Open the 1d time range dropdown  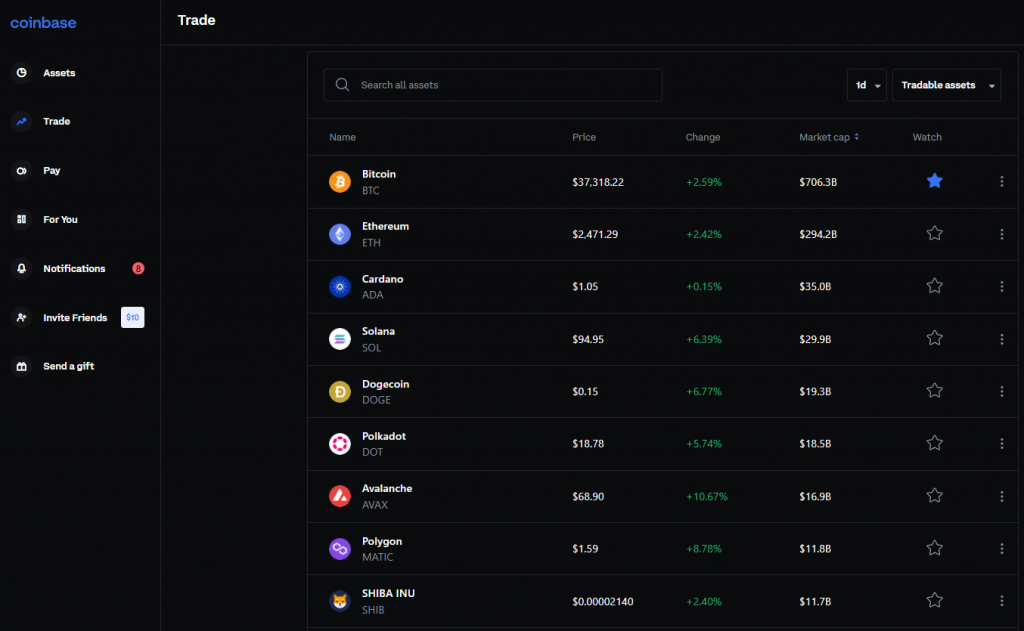pos(867,85)
